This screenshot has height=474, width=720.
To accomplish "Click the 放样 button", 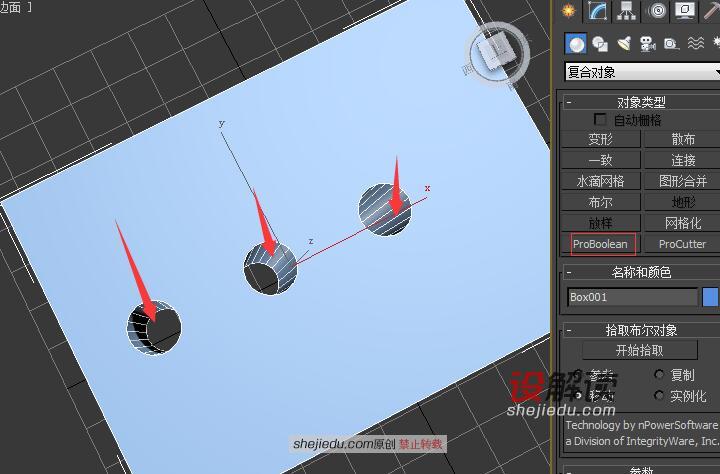I will click(x=601, y=223).
